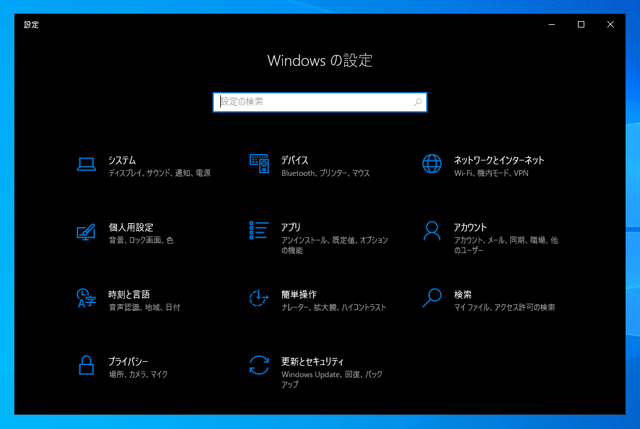Click the アプリ list icon
This screenshot has width=640, height=429.
click(x=259, y=230)
